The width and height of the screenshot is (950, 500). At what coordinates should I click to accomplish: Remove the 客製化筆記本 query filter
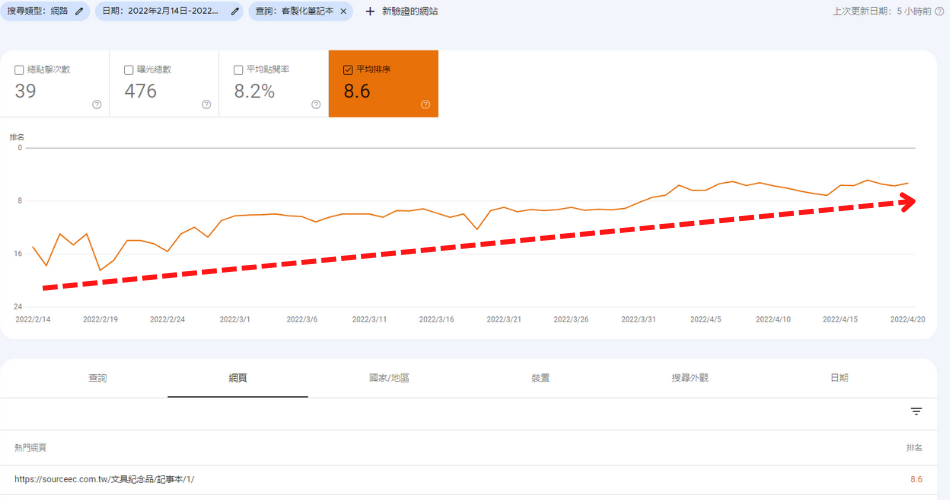(x=344, y=12)
